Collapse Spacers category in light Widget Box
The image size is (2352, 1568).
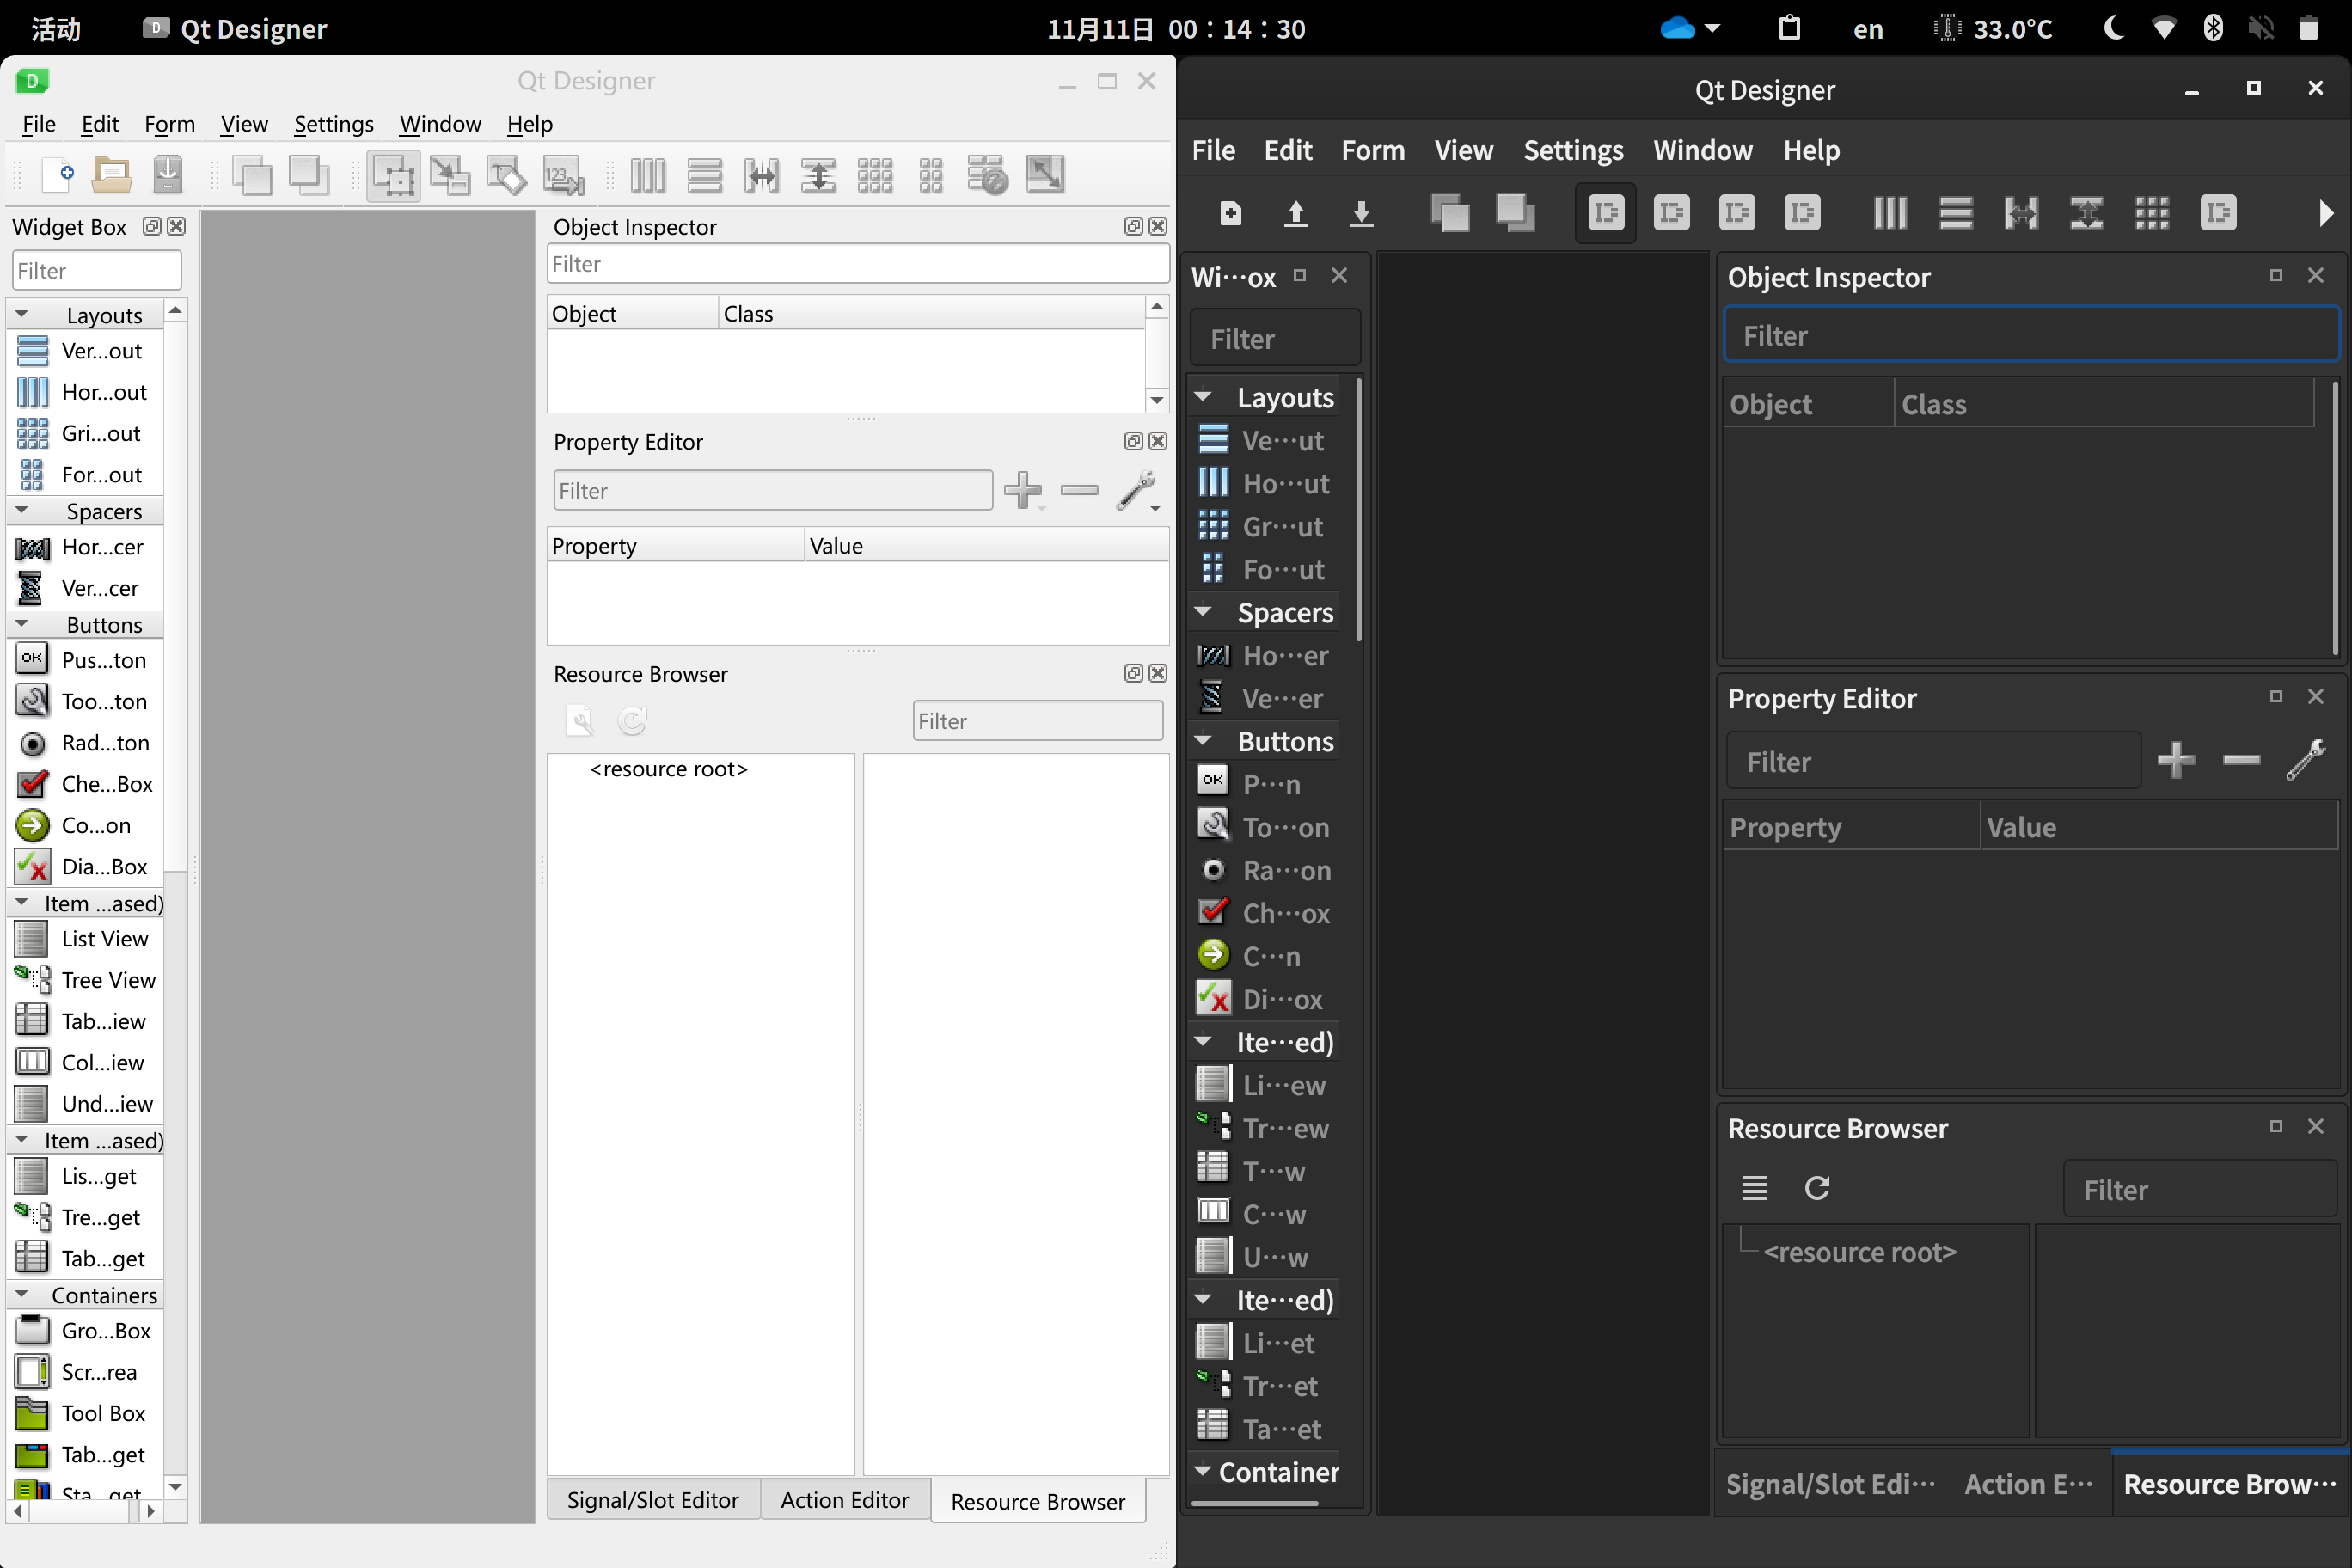(x=22, y=510)
